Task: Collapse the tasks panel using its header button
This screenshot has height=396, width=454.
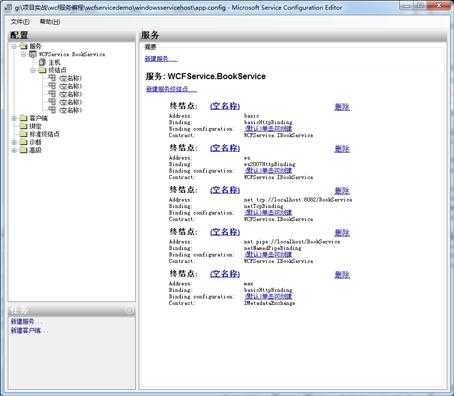Action: click(x=130, y=311)
